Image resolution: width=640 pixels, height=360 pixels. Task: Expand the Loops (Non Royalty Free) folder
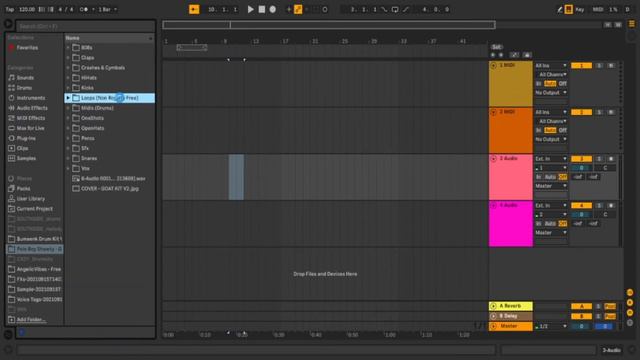coord(68,98)
